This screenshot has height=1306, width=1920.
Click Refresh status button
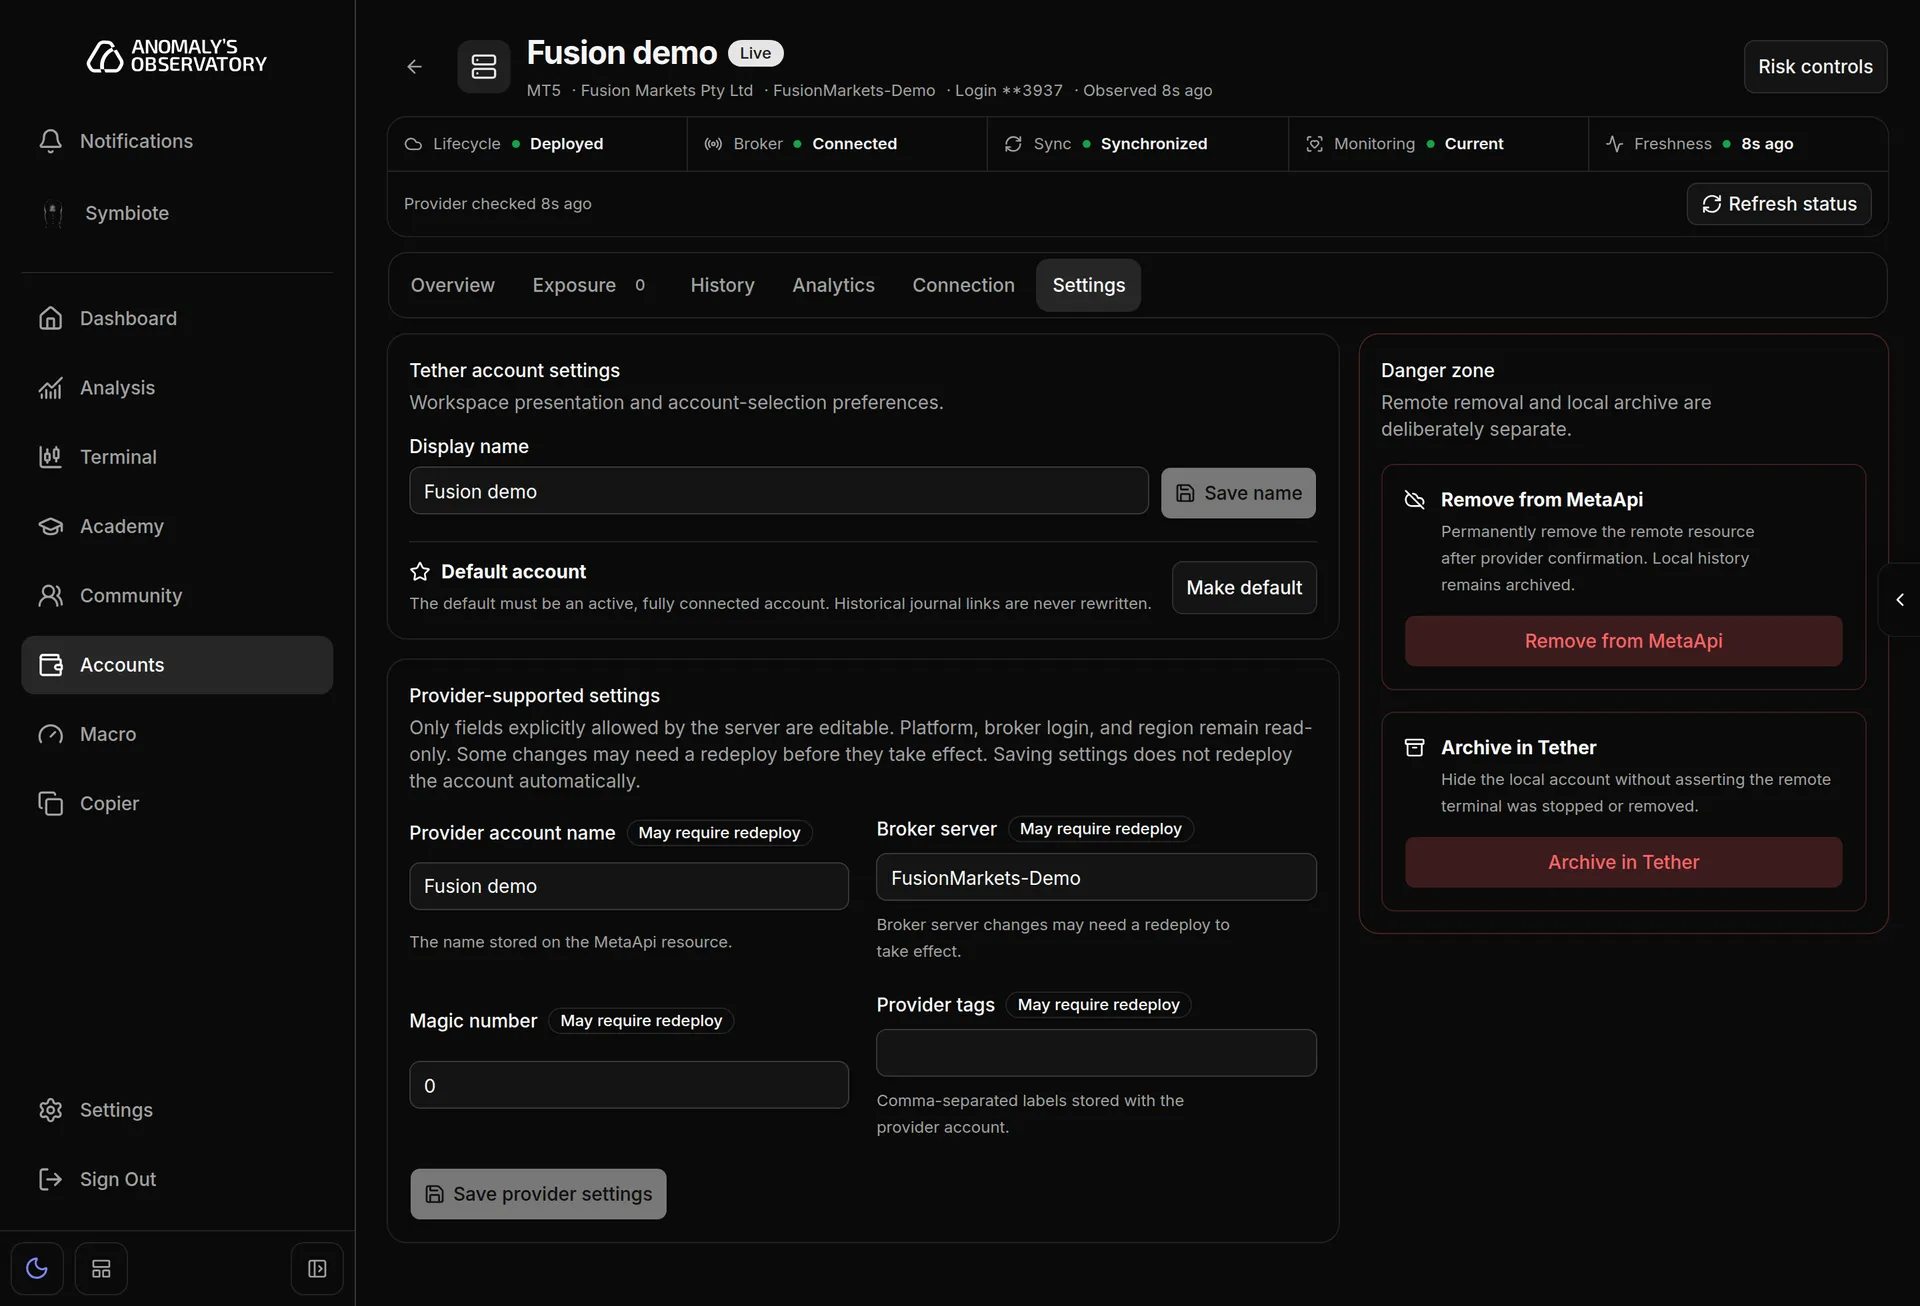tap(1779, 204)
